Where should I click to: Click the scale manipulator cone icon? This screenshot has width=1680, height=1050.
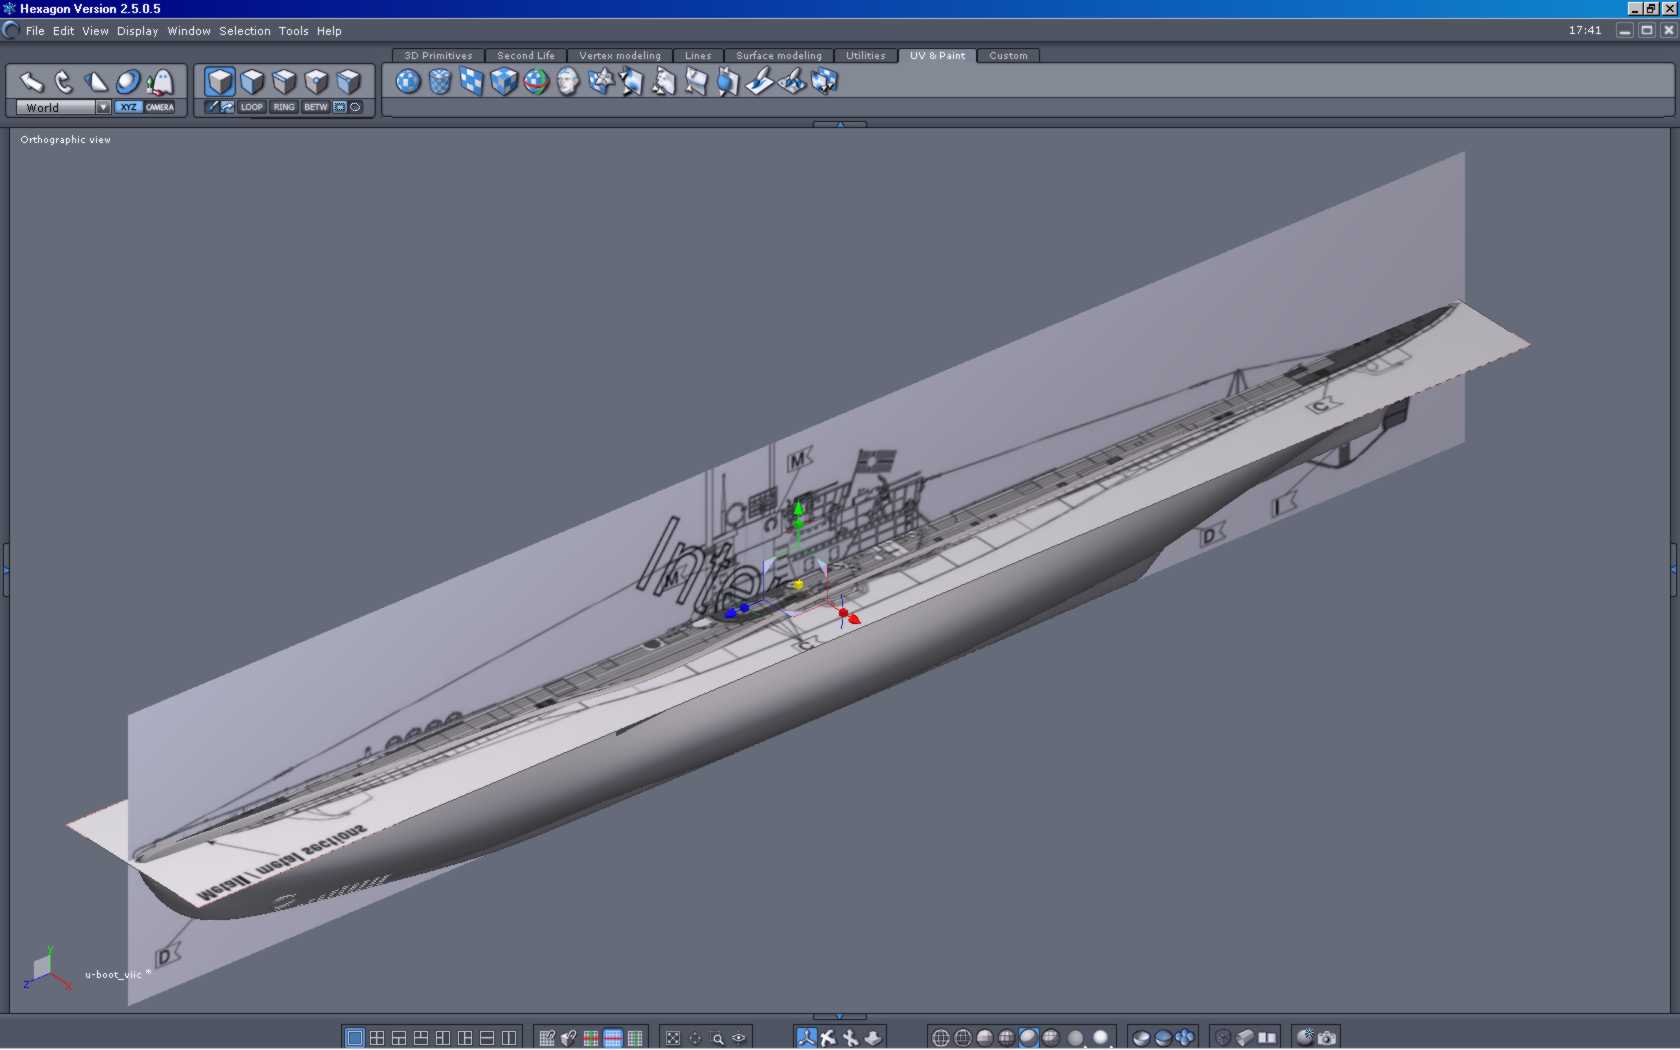[x=95, y=82]
